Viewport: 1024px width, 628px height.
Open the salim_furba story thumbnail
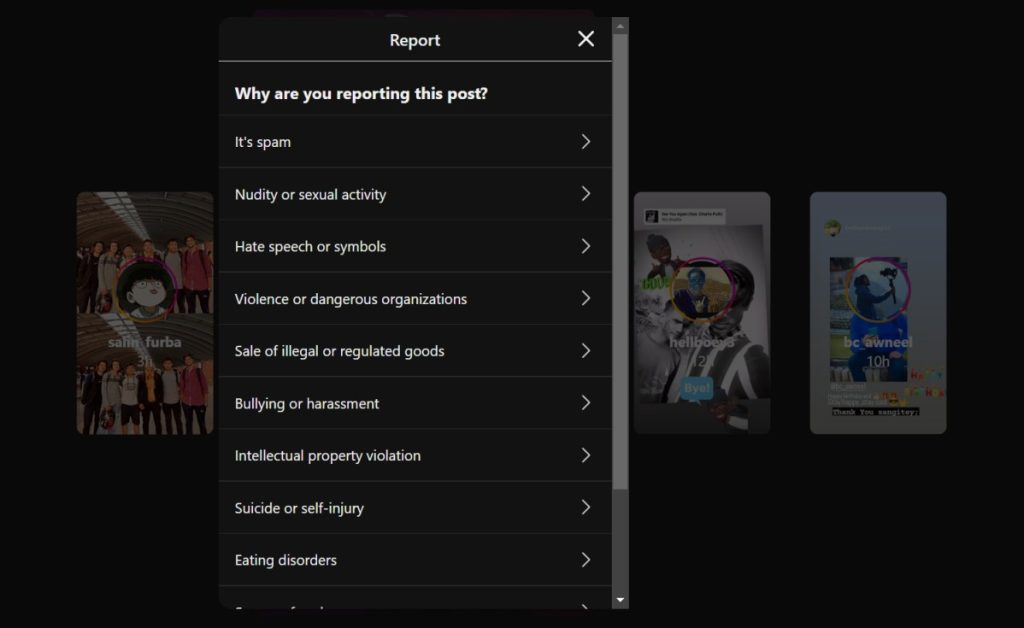pos(145,313)
